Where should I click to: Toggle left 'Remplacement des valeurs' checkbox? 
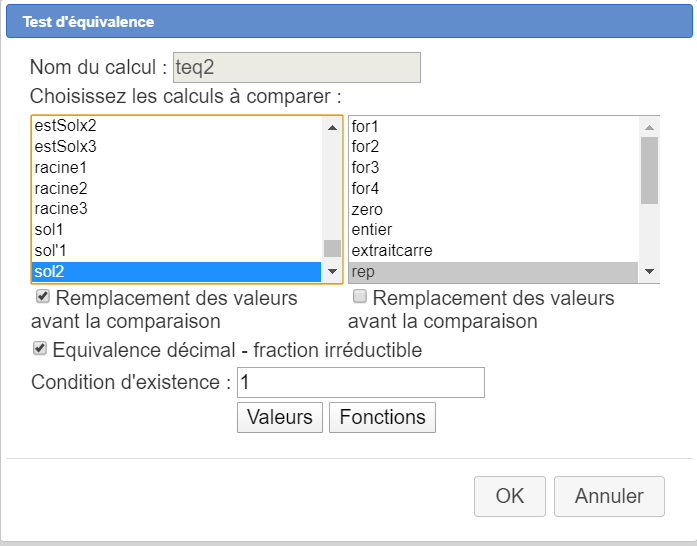42,297
